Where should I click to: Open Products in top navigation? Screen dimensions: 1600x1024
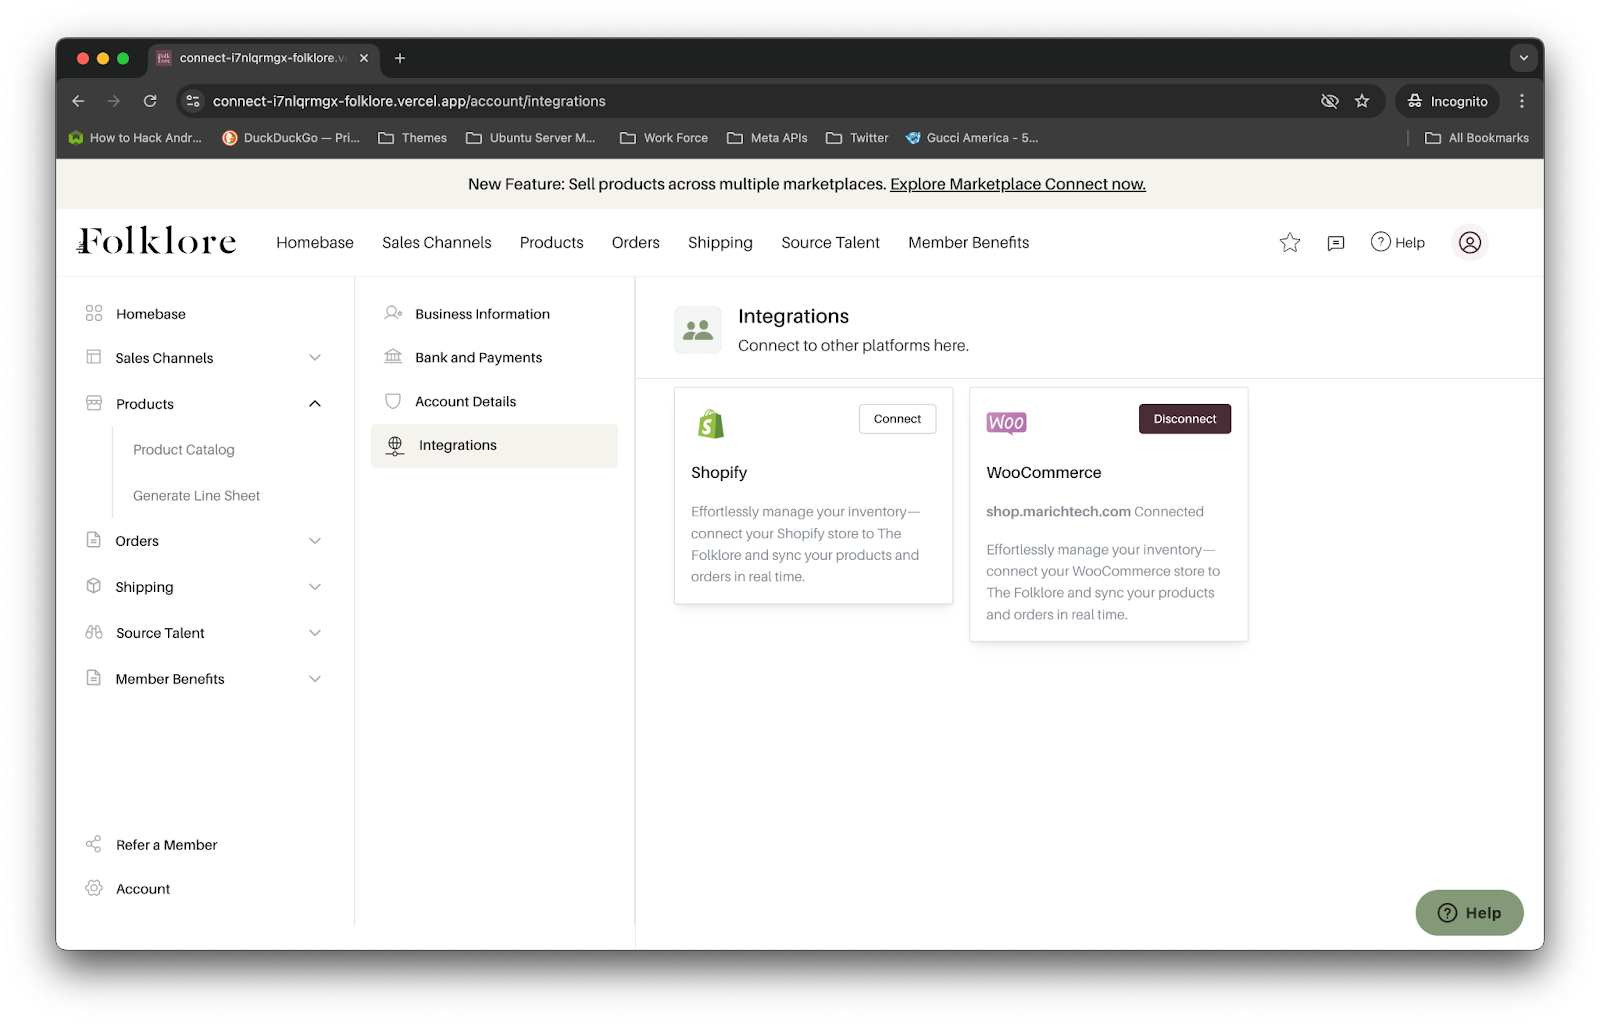552,242
